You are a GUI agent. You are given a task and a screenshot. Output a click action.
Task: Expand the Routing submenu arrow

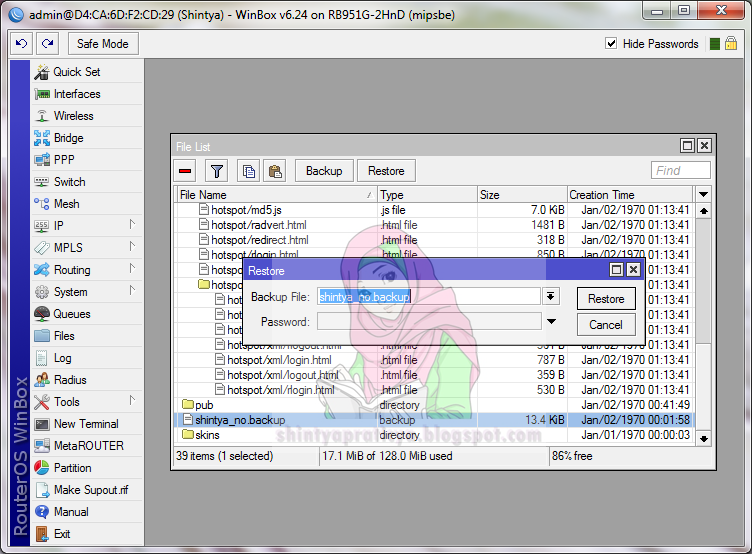point(132,269)
